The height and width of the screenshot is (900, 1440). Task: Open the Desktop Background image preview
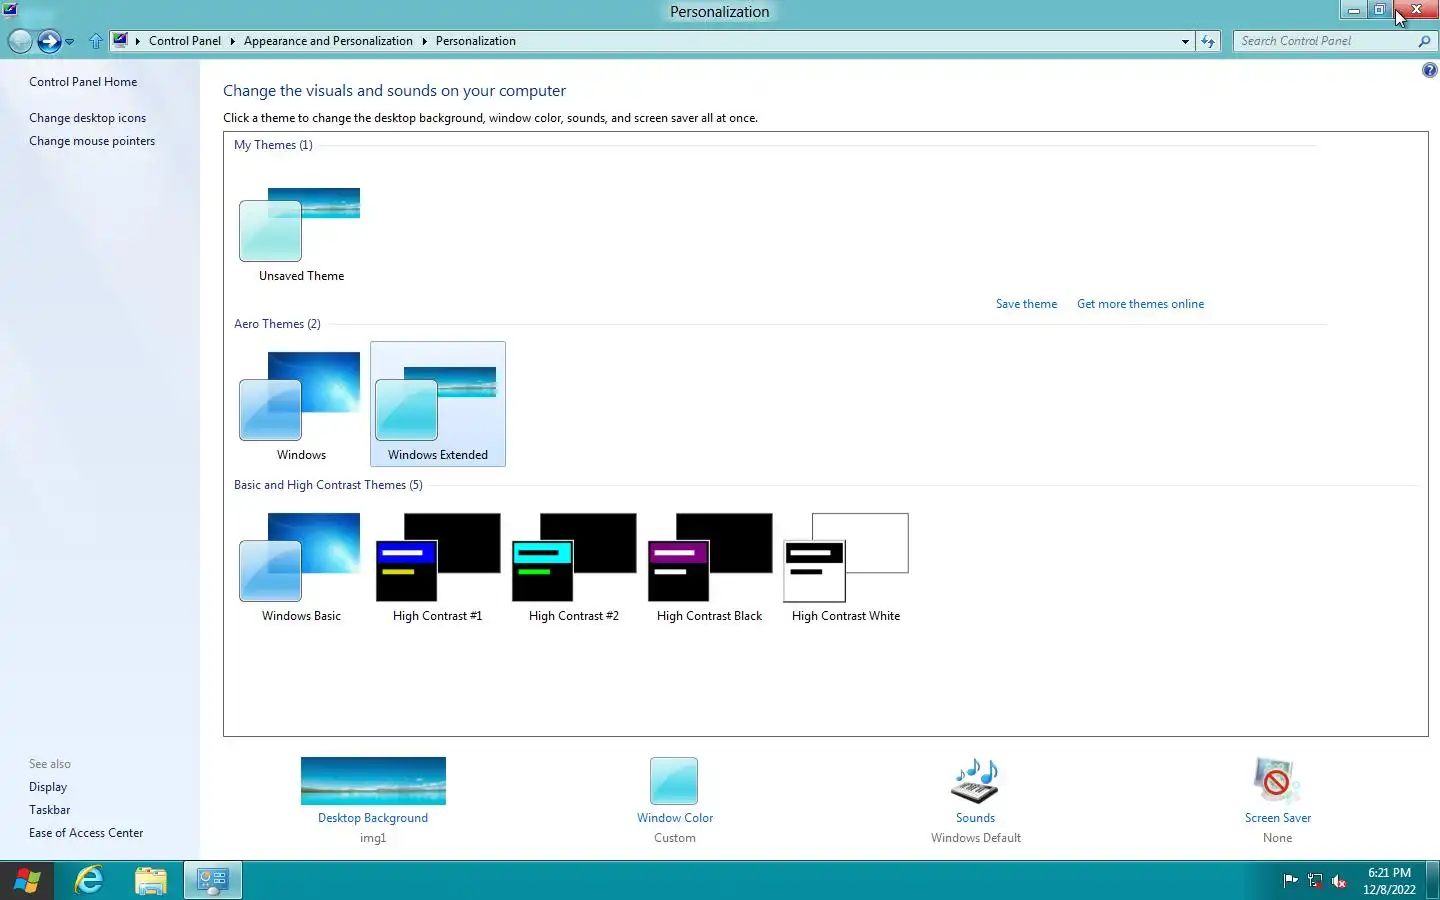tap(373, 781)
